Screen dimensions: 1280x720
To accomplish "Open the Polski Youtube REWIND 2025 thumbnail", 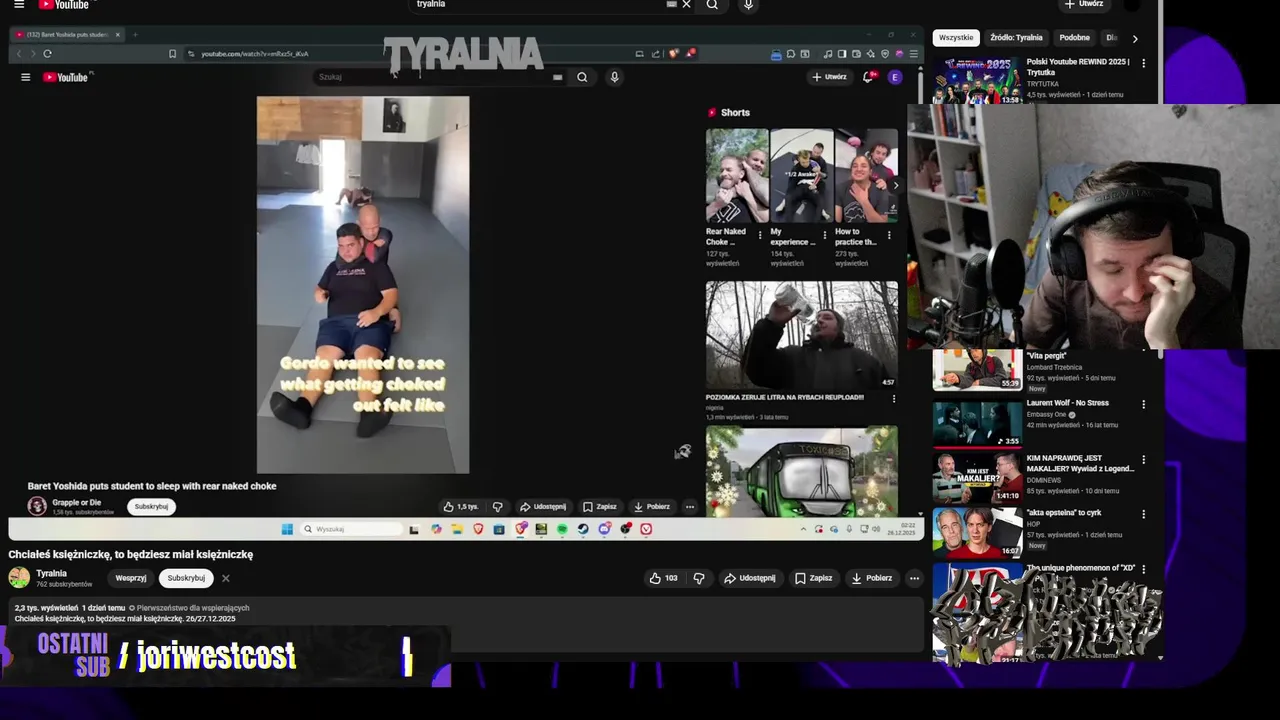I will pos(977,80).
